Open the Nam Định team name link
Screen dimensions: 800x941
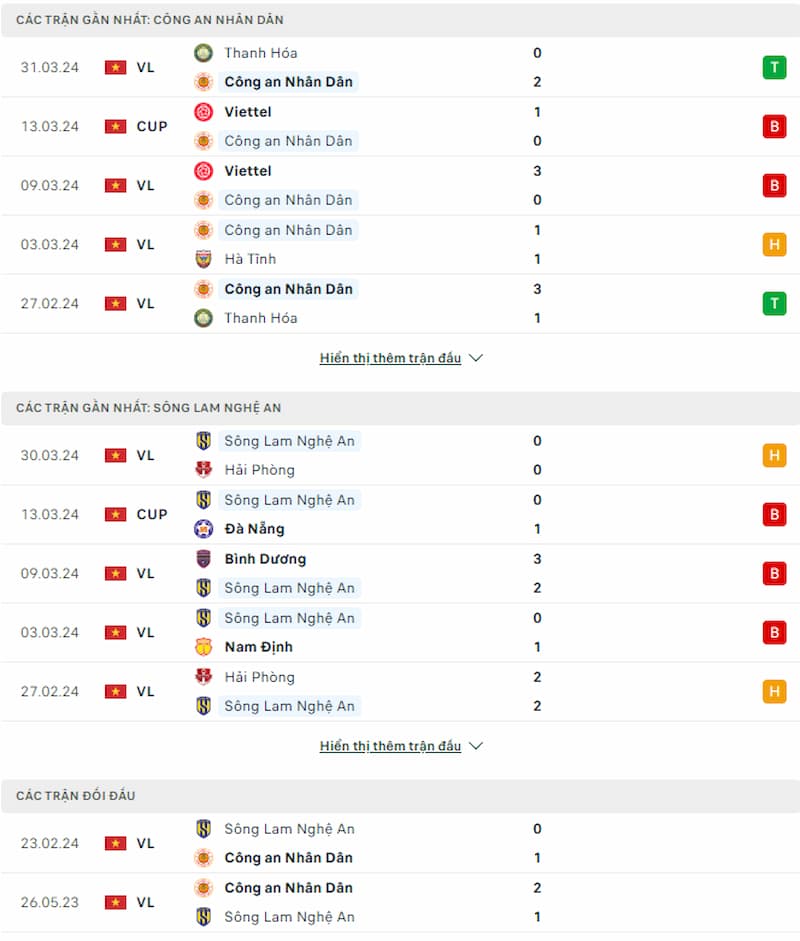(x=259, y=647)
